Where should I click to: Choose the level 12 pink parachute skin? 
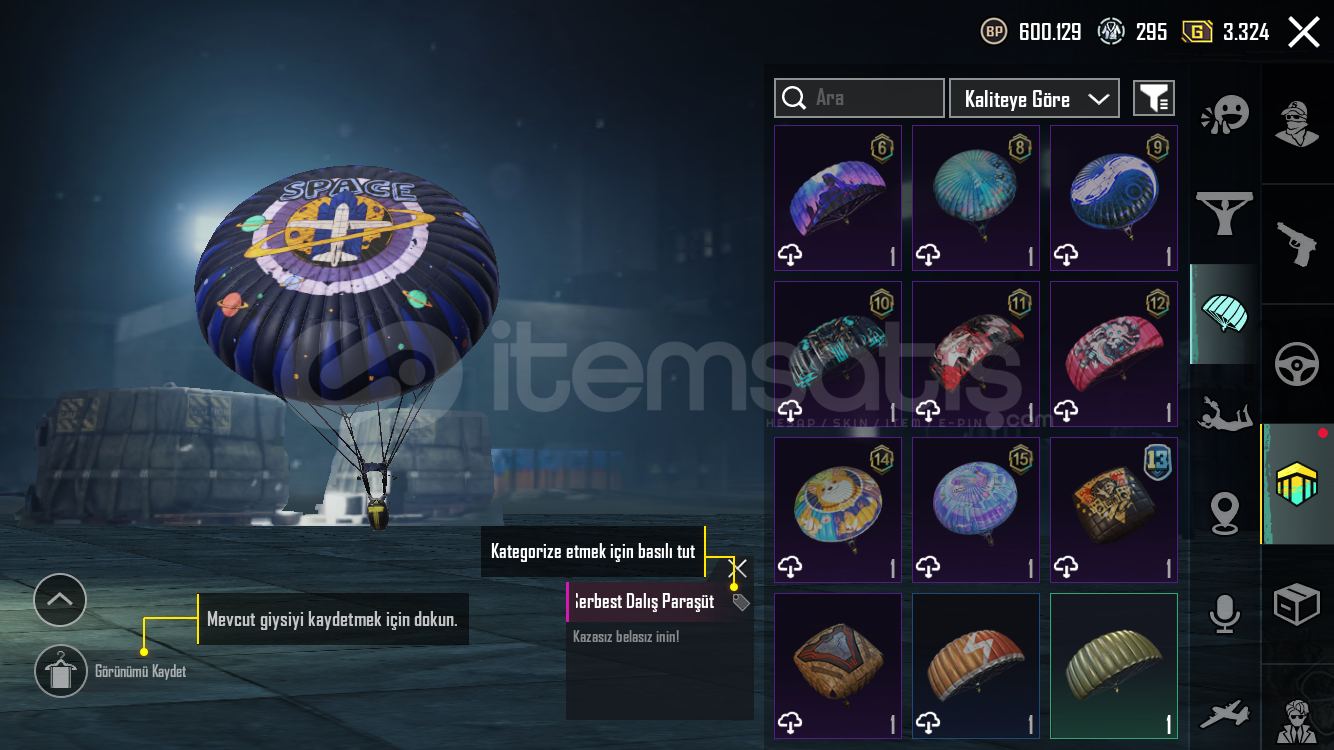coord(1114,354)
